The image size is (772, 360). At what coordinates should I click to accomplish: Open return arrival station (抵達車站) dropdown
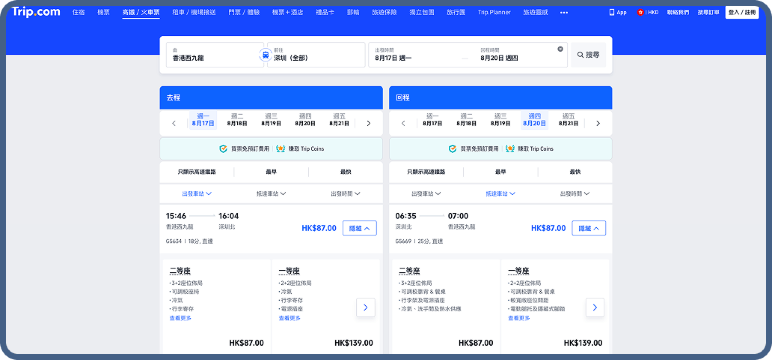(501, 194)
